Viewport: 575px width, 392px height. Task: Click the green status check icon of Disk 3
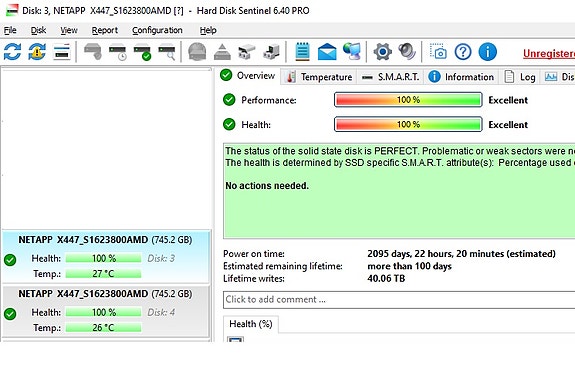[10, 260]
